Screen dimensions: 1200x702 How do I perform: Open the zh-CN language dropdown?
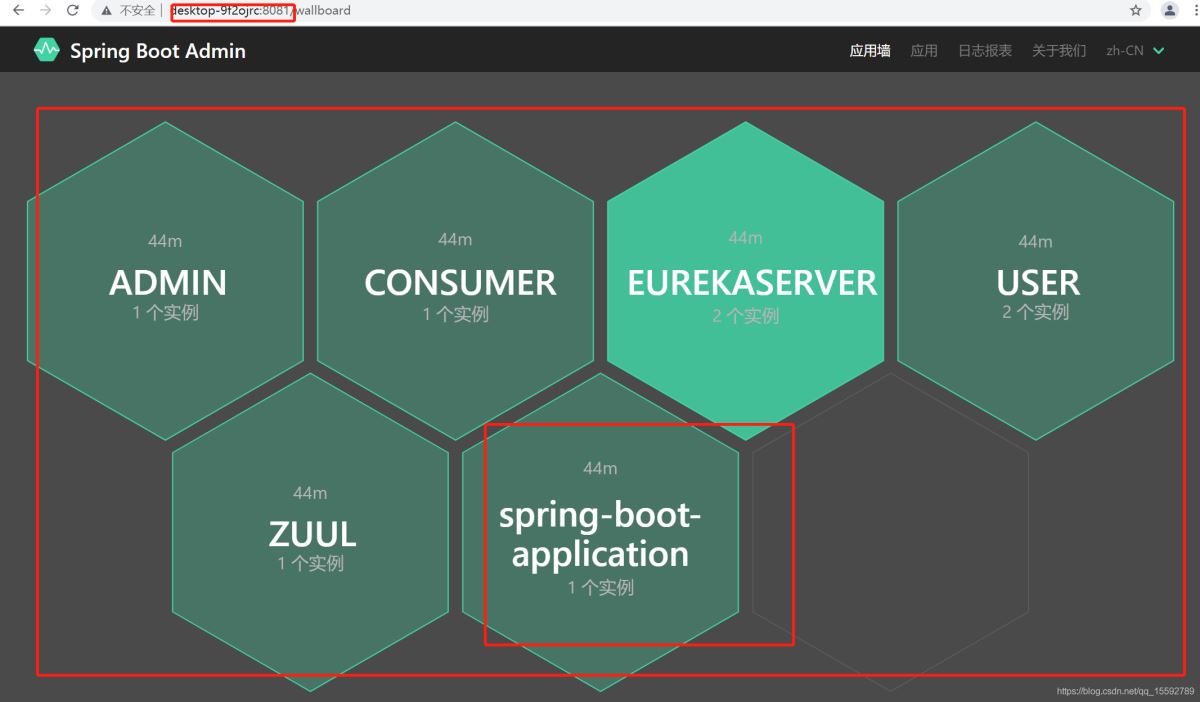click(x=1128, y=50)
